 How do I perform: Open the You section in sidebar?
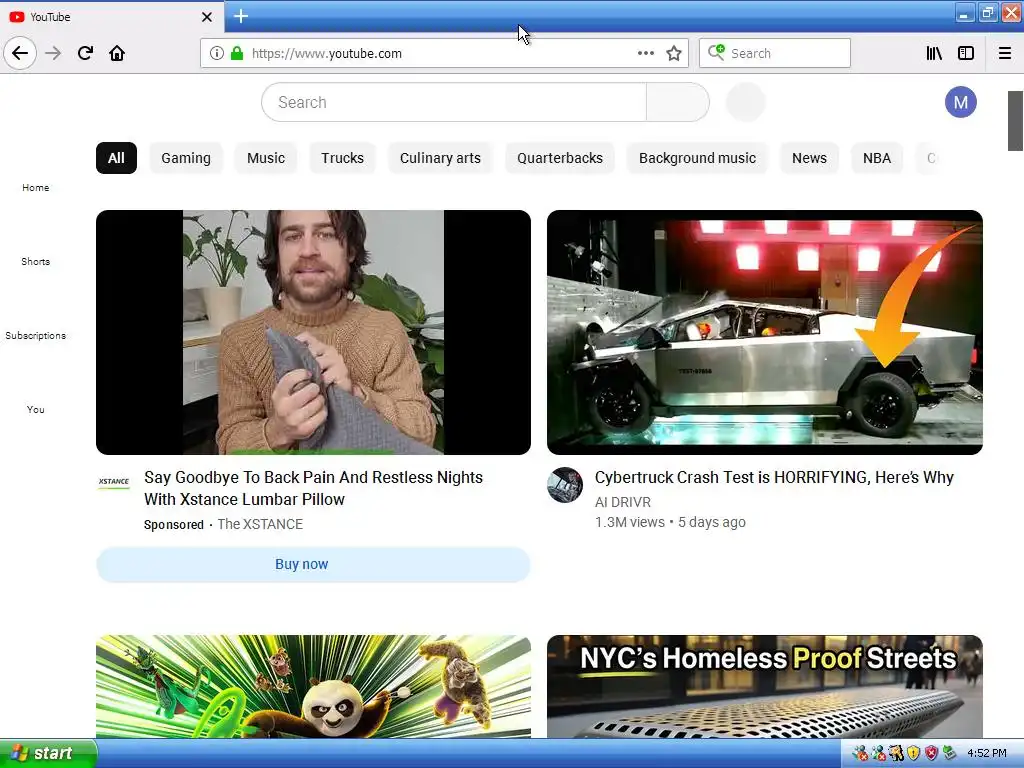point(35,409)
